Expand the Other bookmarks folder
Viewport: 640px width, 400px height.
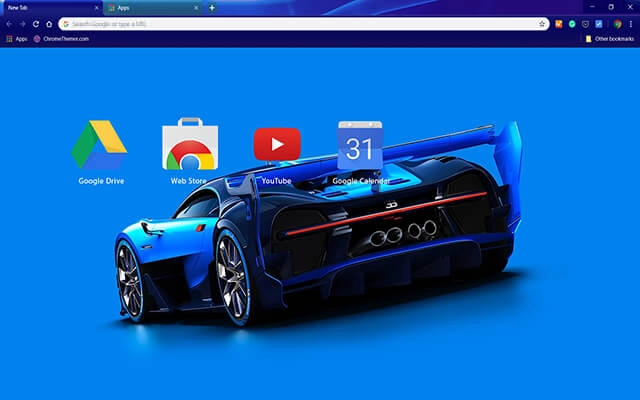pyautogui.click(x=610, y=39)
